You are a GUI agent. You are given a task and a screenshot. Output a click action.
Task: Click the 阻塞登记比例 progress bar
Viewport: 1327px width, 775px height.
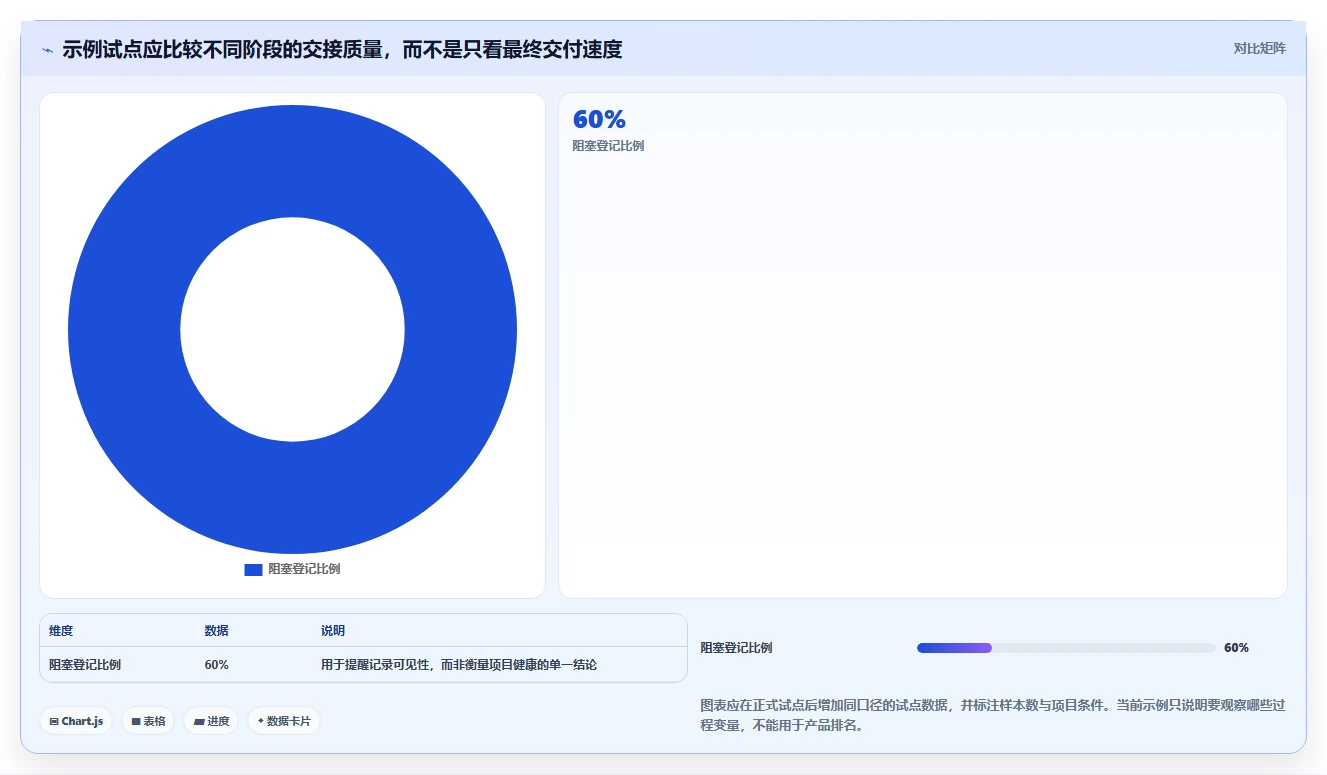click(x=1066, y=648)
